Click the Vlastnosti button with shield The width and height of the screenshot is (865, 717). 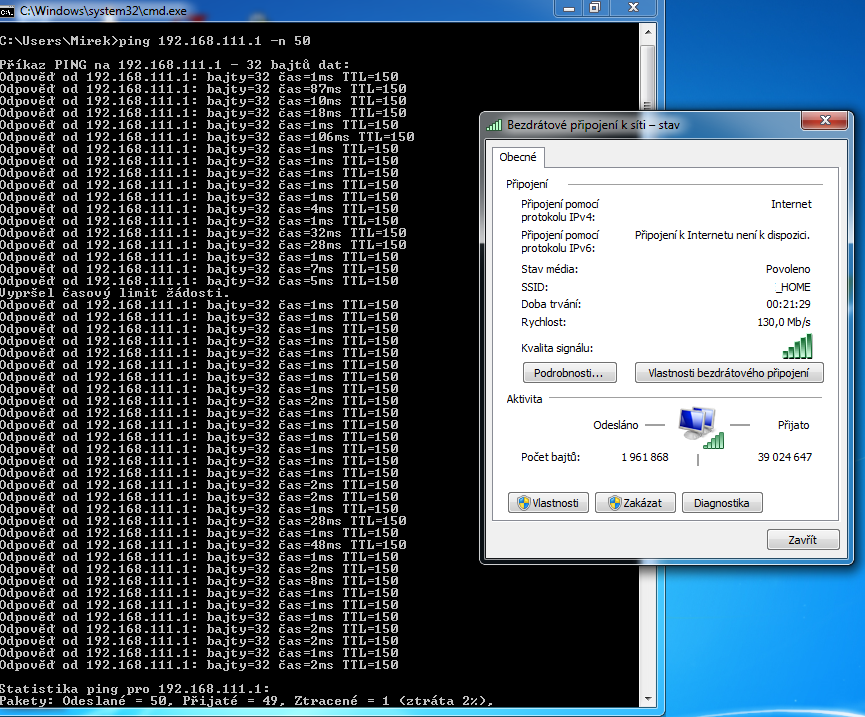[x=548, y=503]
